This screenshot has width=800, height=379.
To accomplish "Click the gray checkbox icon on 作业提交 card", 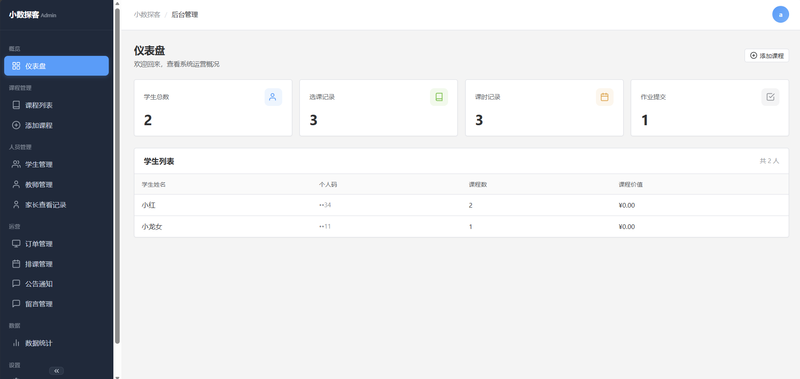I will pos(770,97).
